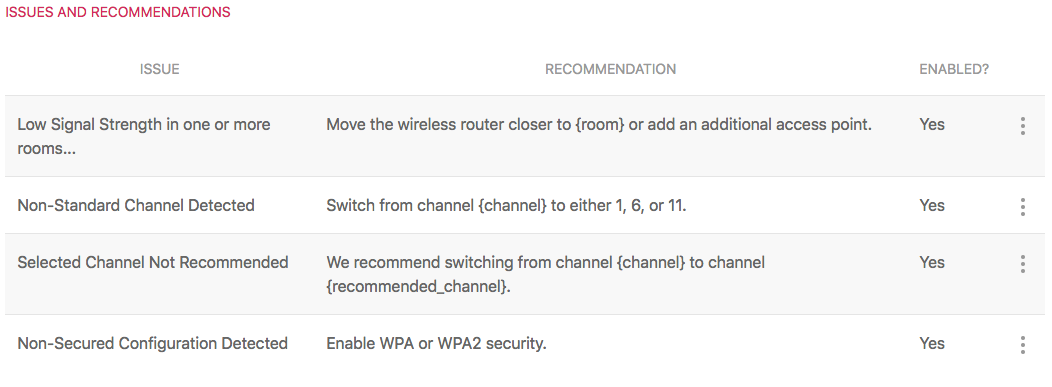
Task: Click the ISSUES AND RECOMMENDATIONS heading
Action: pyautogui.click(x=117, y=12)
